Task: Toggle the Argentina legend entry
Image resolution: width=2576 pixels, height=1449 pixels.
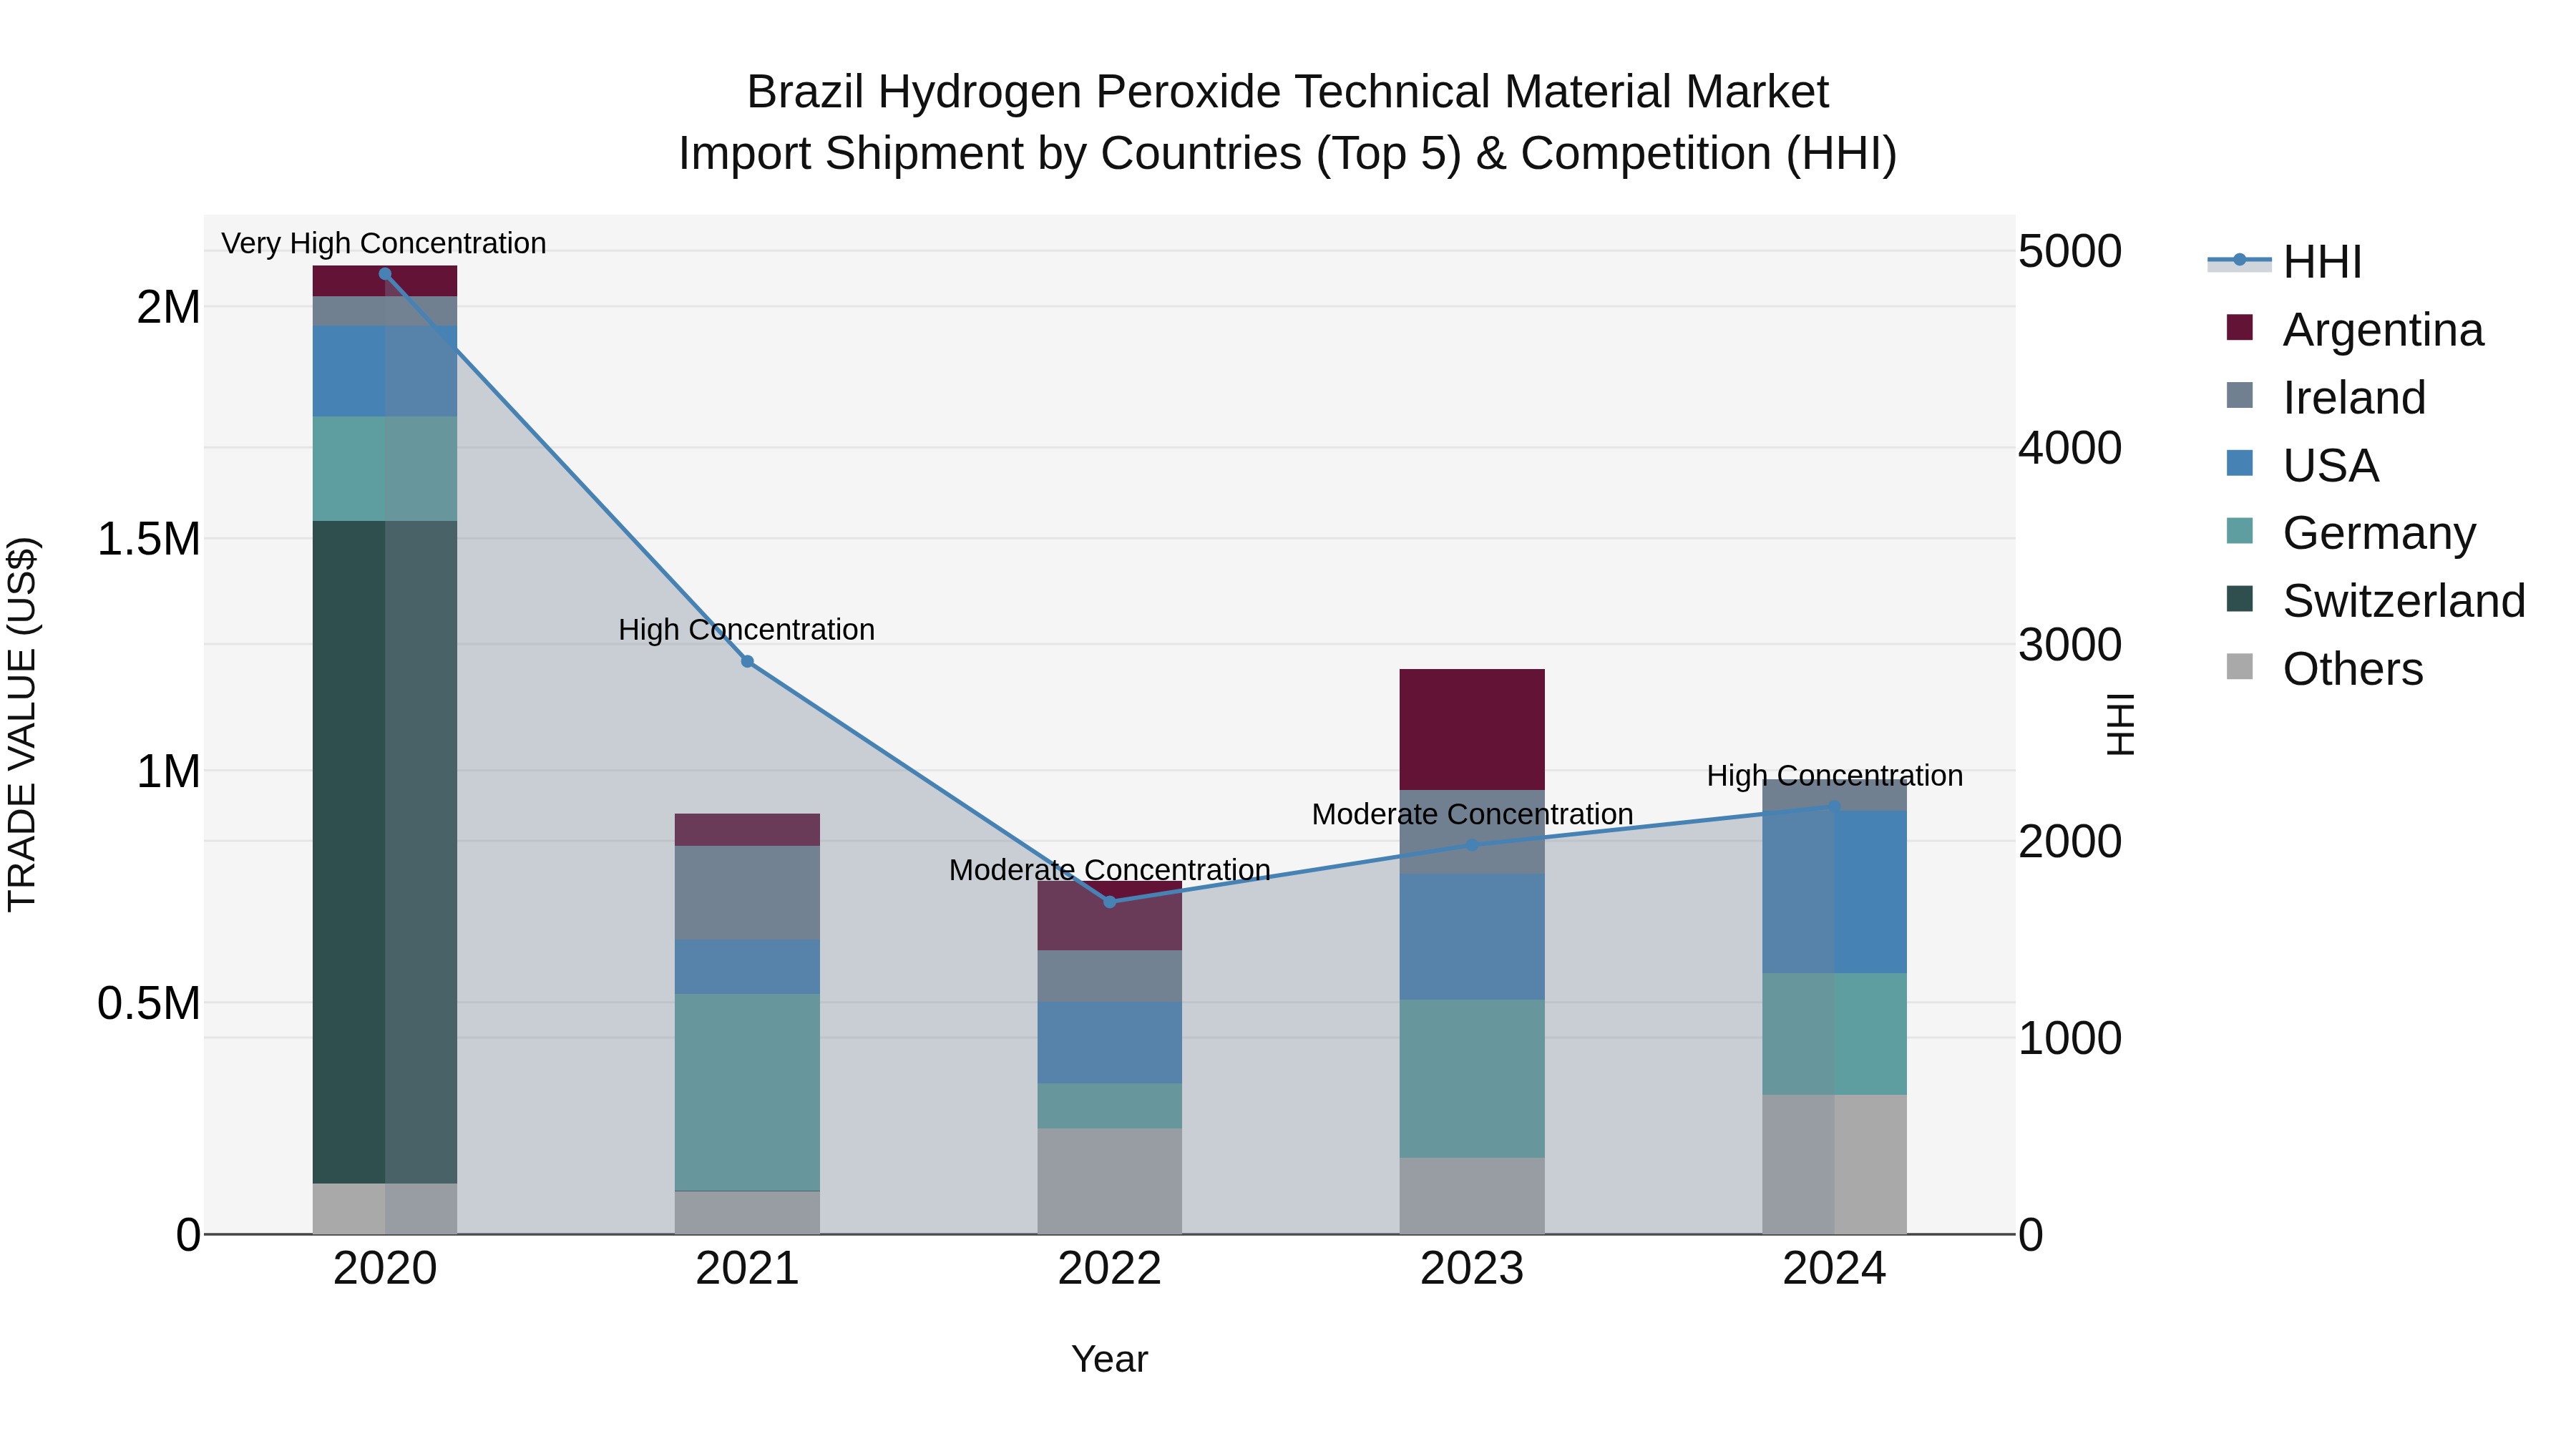Action: coord(2355,330)
